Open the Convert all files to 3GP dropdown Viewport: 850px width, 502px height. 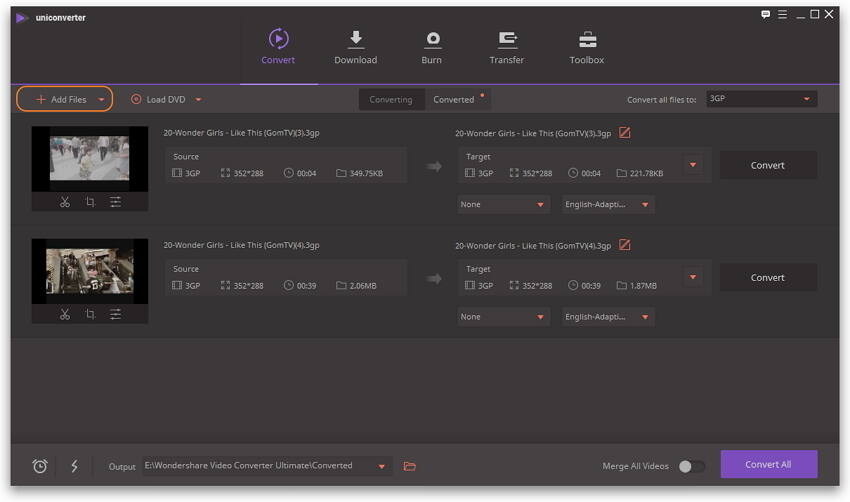(762, 99)
